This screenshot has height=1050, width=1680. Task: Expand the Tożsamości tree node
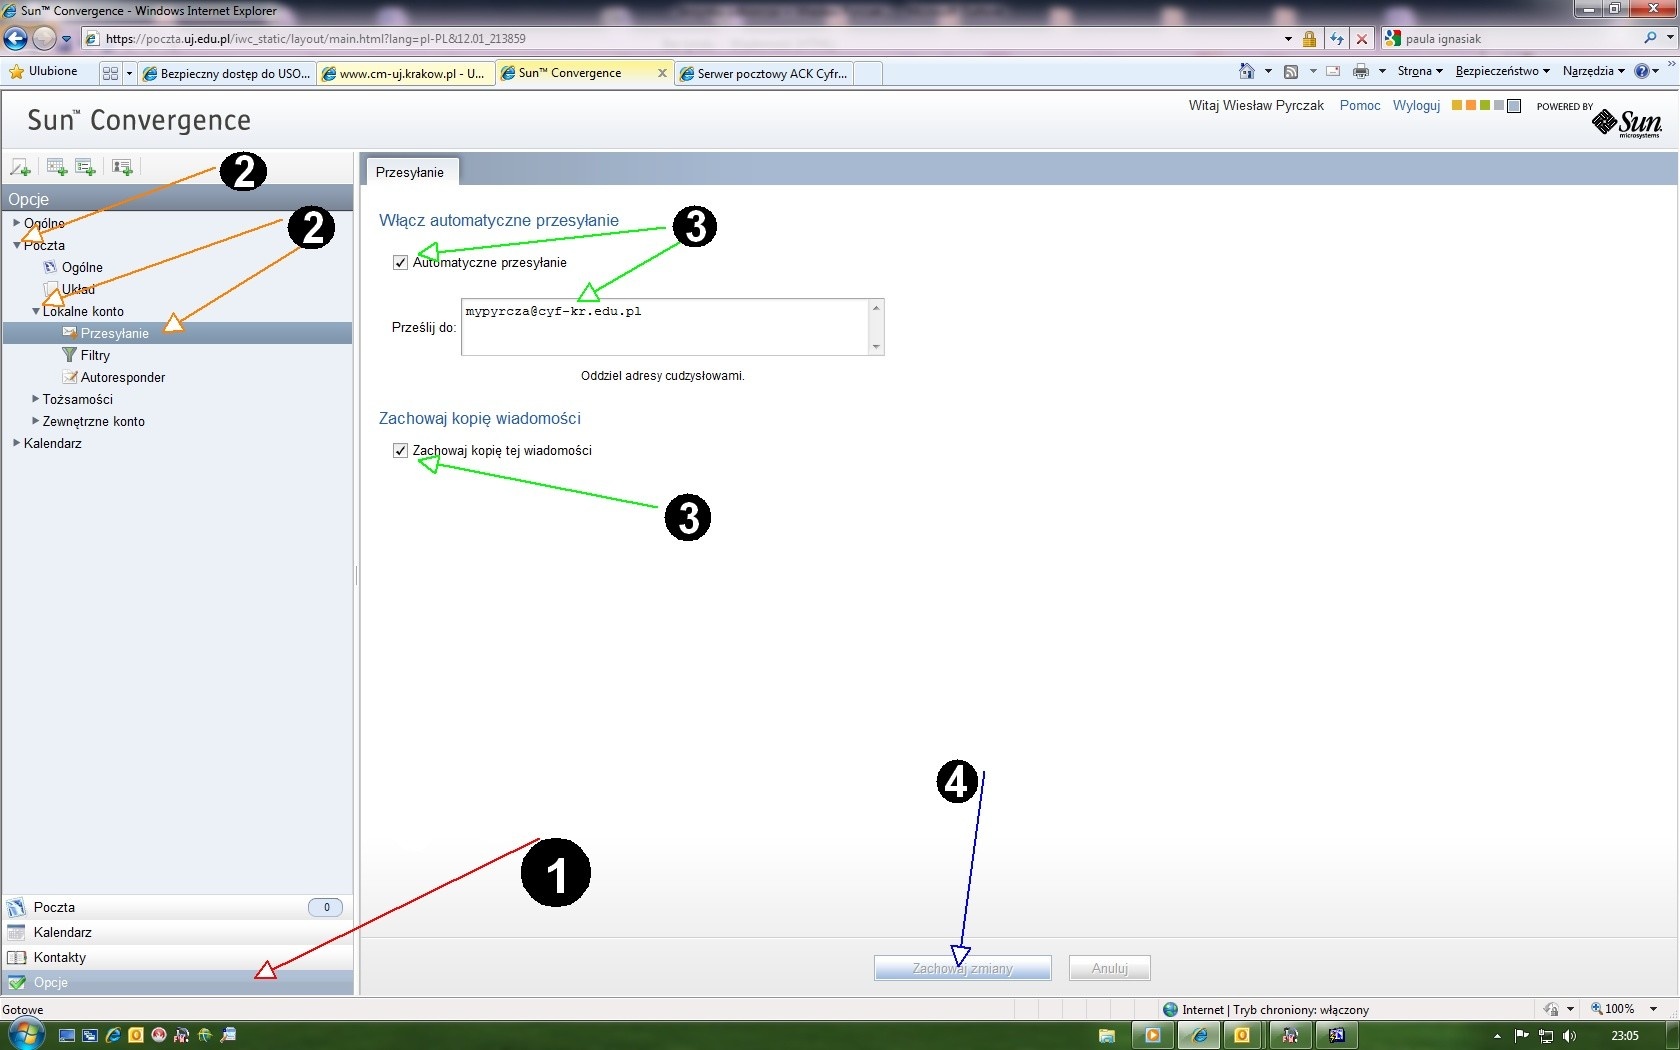coord(36,399)
